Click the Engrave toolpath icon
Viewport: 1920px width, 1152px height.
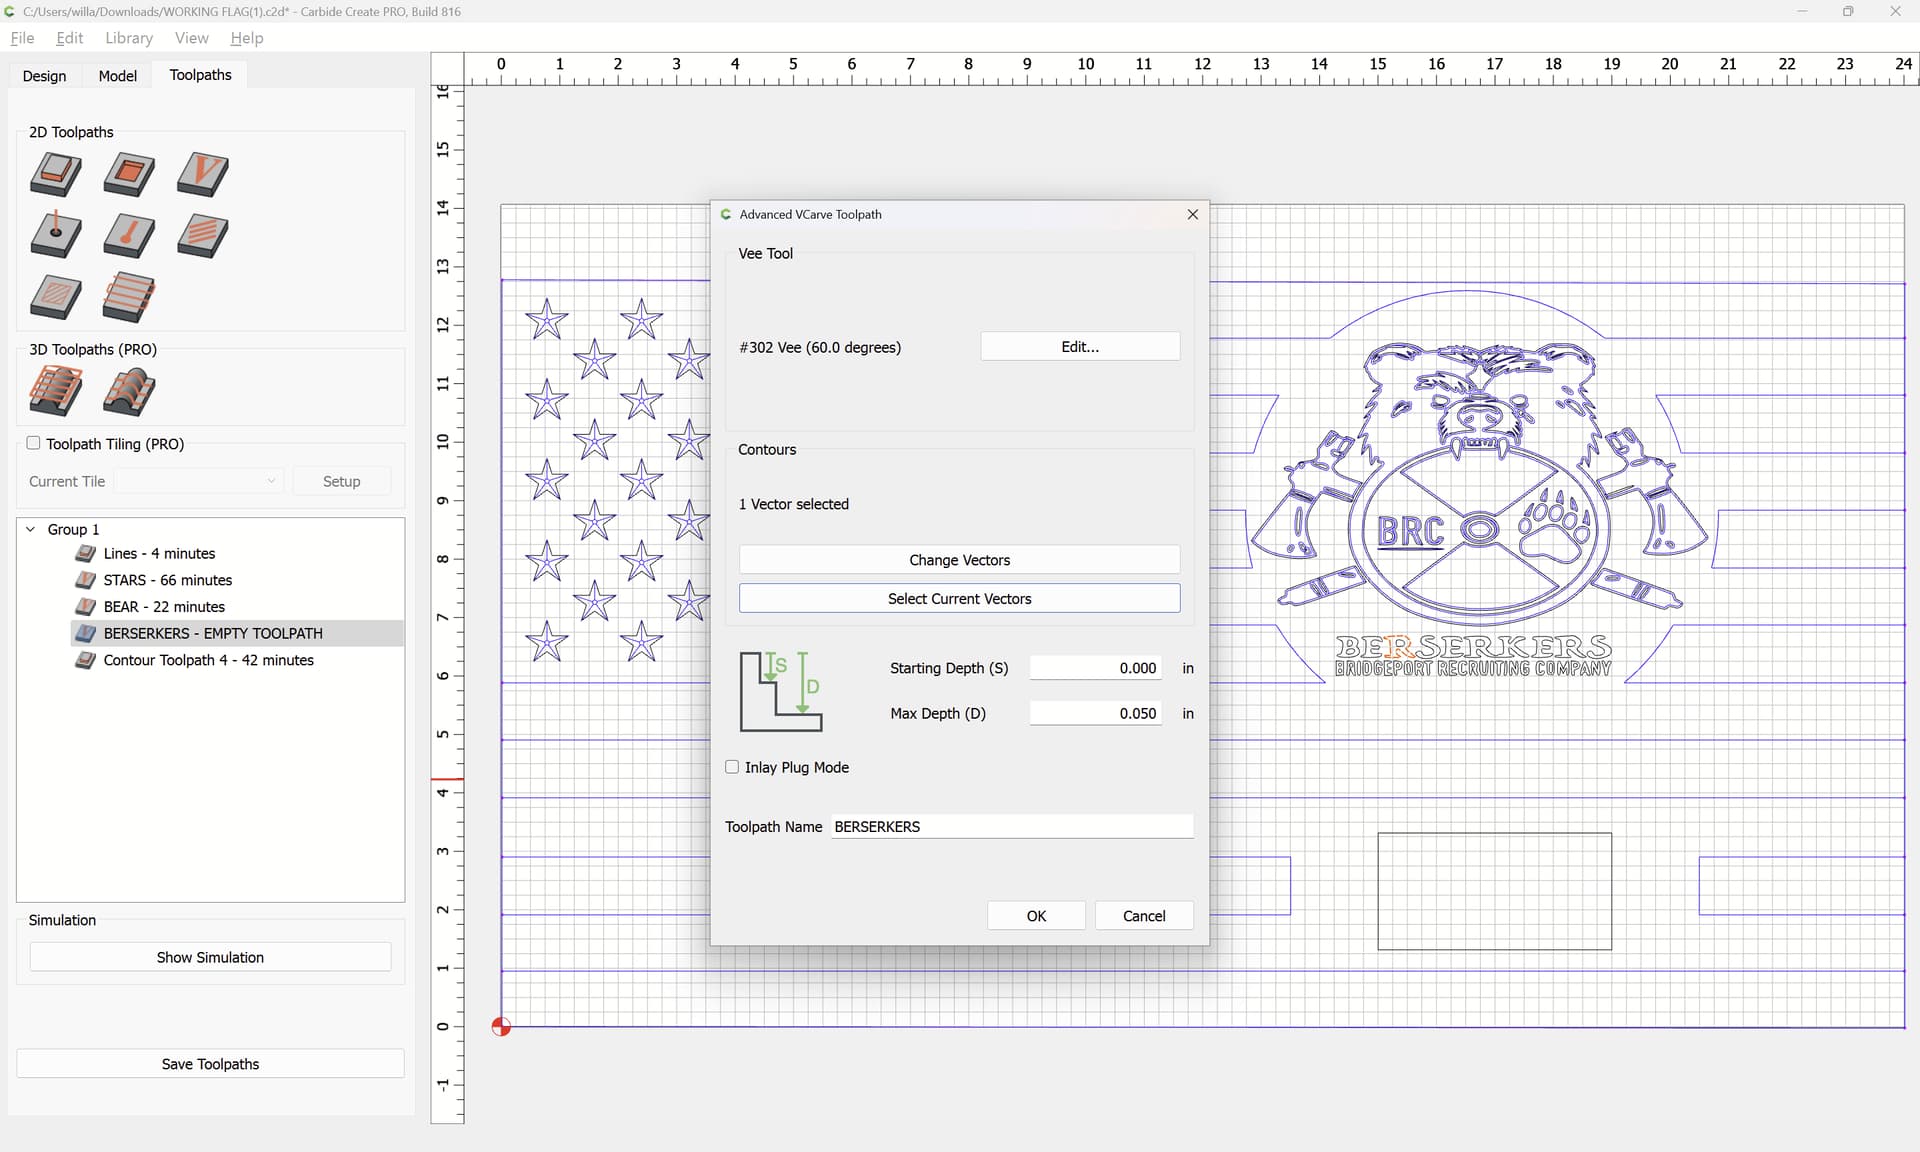click(129, 236)
